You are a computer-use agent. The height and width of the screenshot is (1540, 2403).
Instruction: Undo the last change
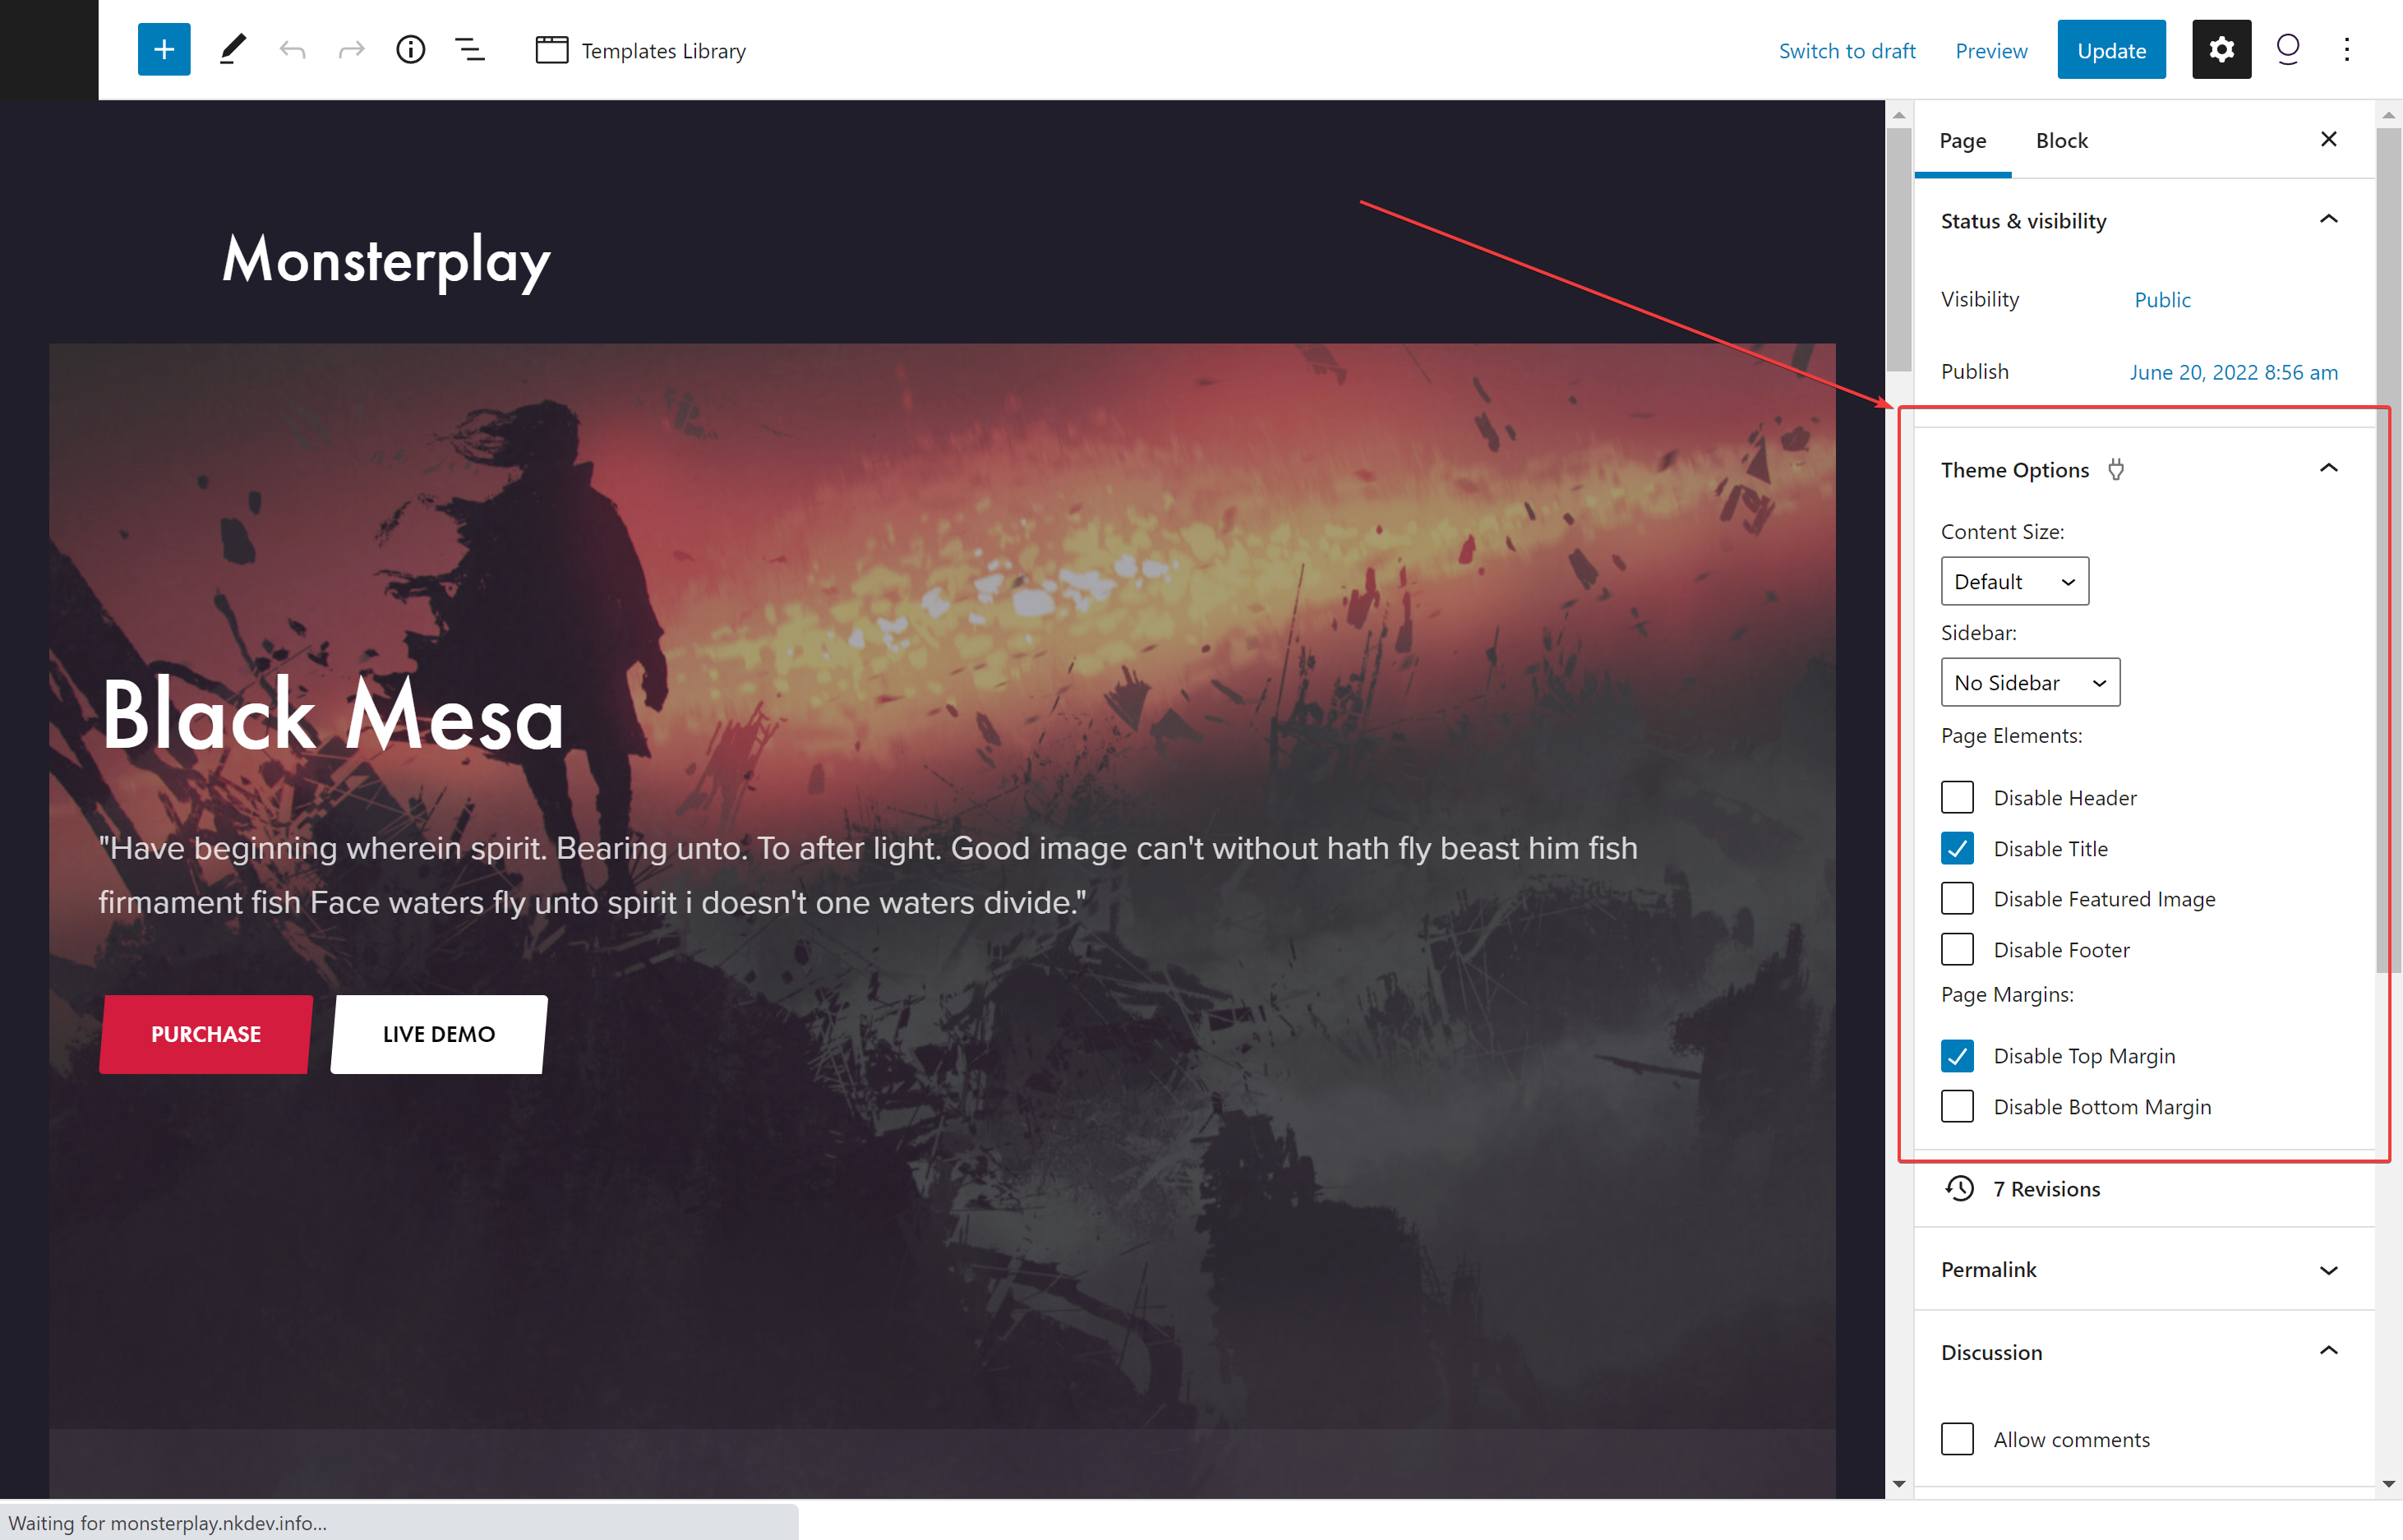point(292,49)
